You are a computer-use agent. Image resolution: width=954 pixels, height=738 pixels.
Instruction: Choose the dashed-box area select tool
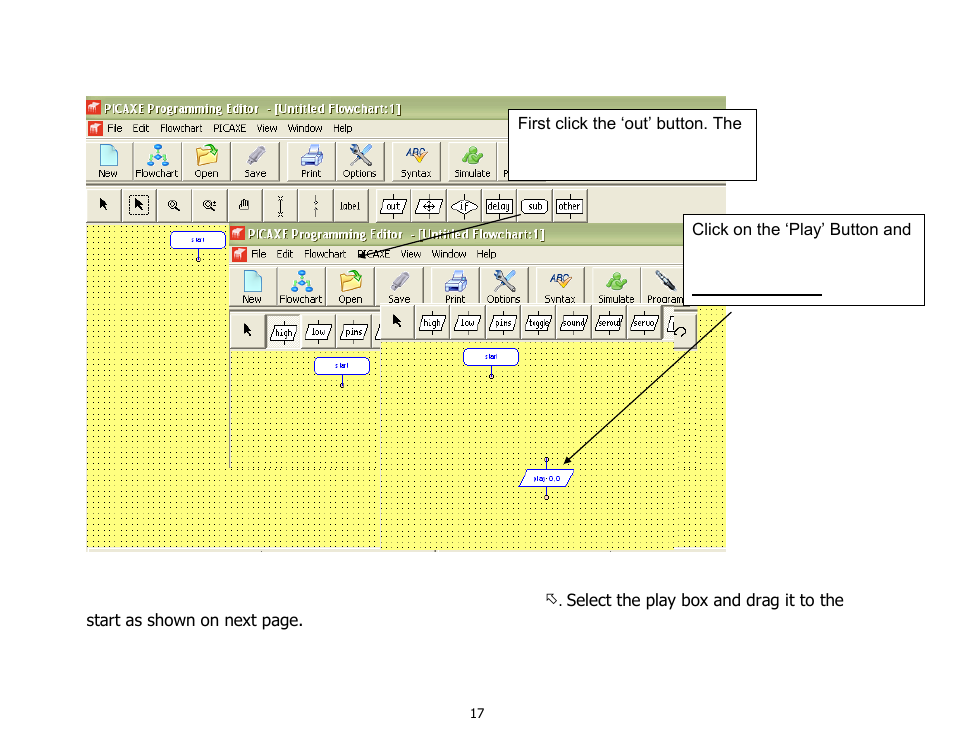coord(139,205)
